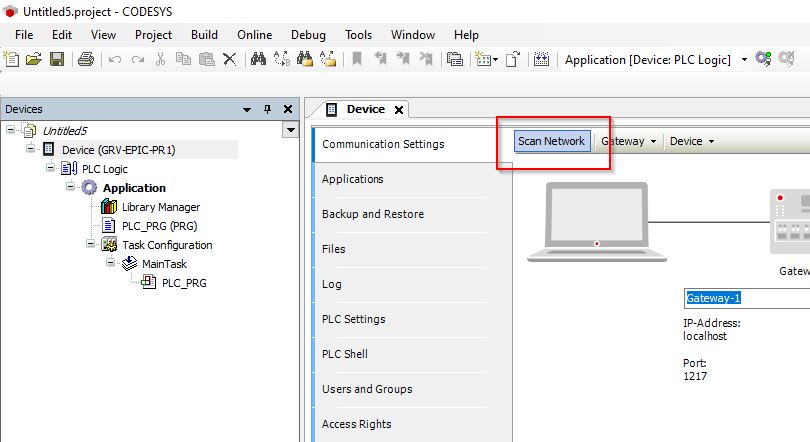
Task: Click the Print toolbar icon
Action: [86, 59]
